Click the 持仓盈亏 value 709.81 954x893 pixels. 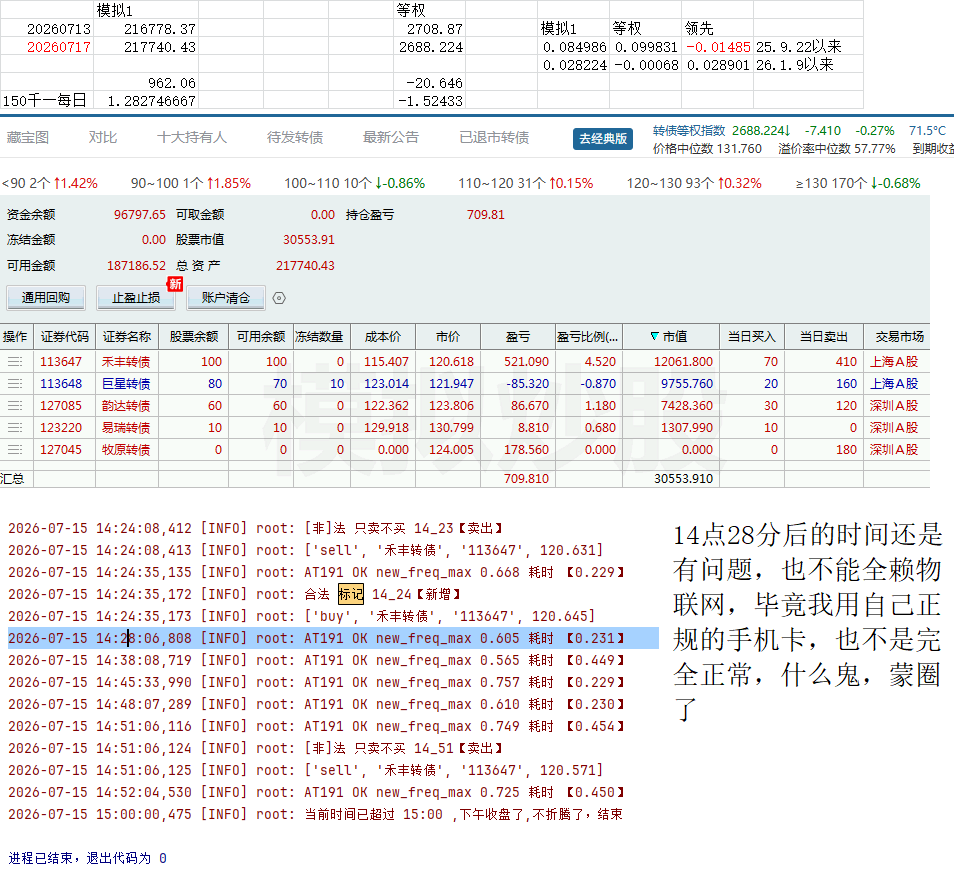click(486, 215)
